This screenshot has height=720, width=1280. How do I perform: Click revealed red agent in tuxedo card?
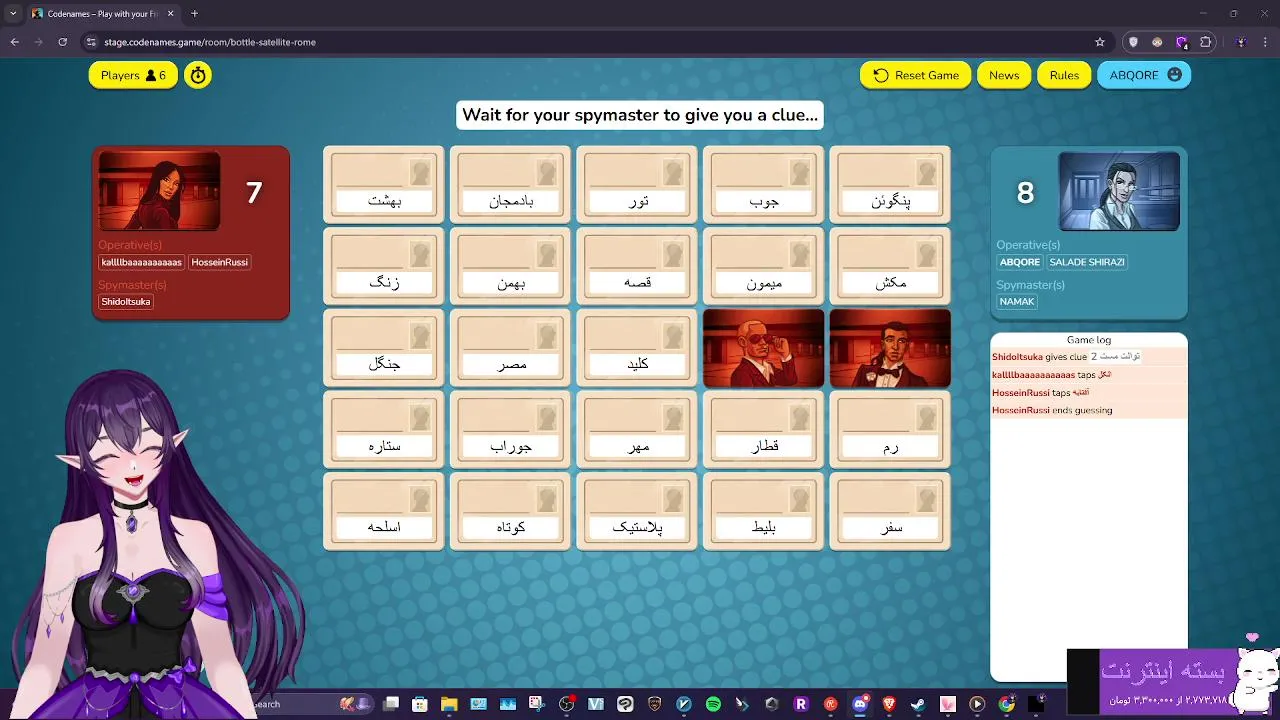pyautogui.click(x=890, y=348)
